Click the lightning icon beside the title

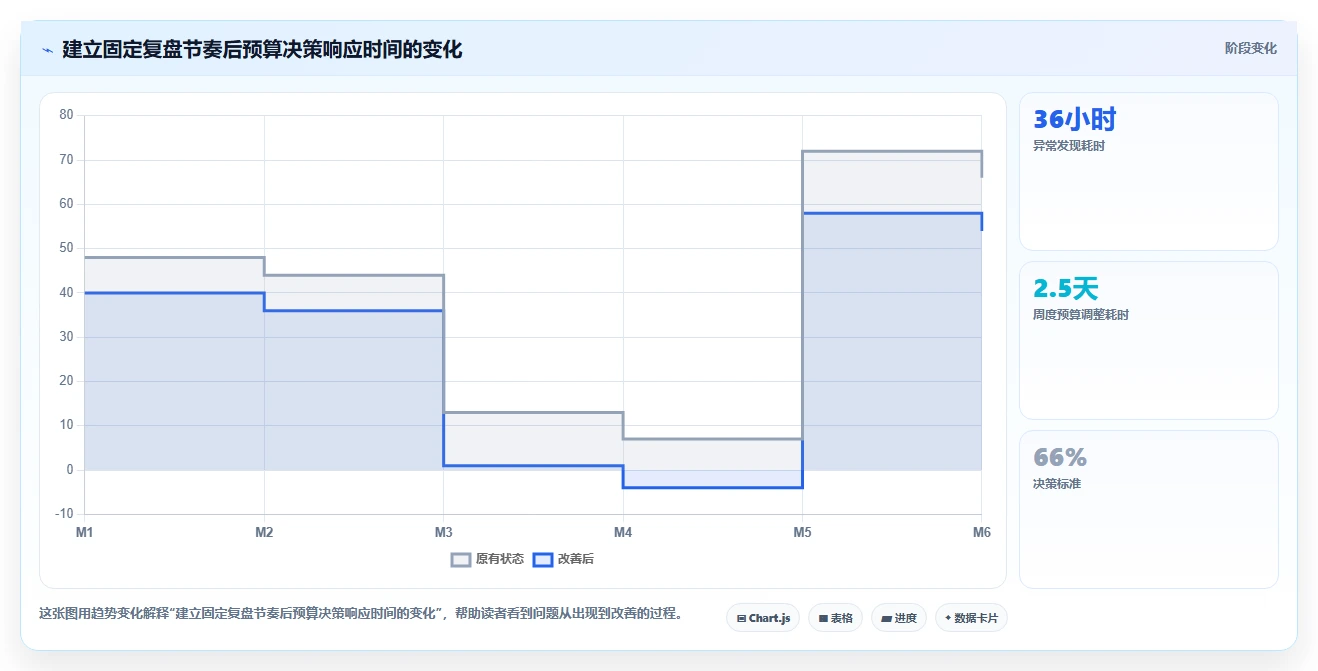click(x=47, y=49)
